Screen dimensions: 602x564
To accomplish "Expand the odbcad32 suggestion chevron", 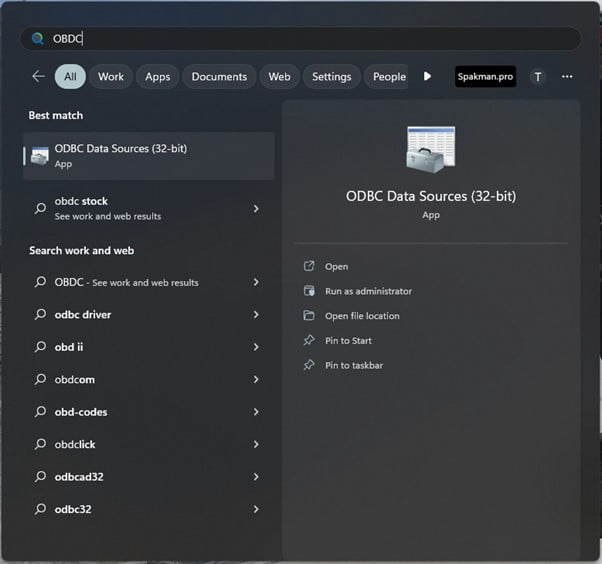I will tap(256, 477).
